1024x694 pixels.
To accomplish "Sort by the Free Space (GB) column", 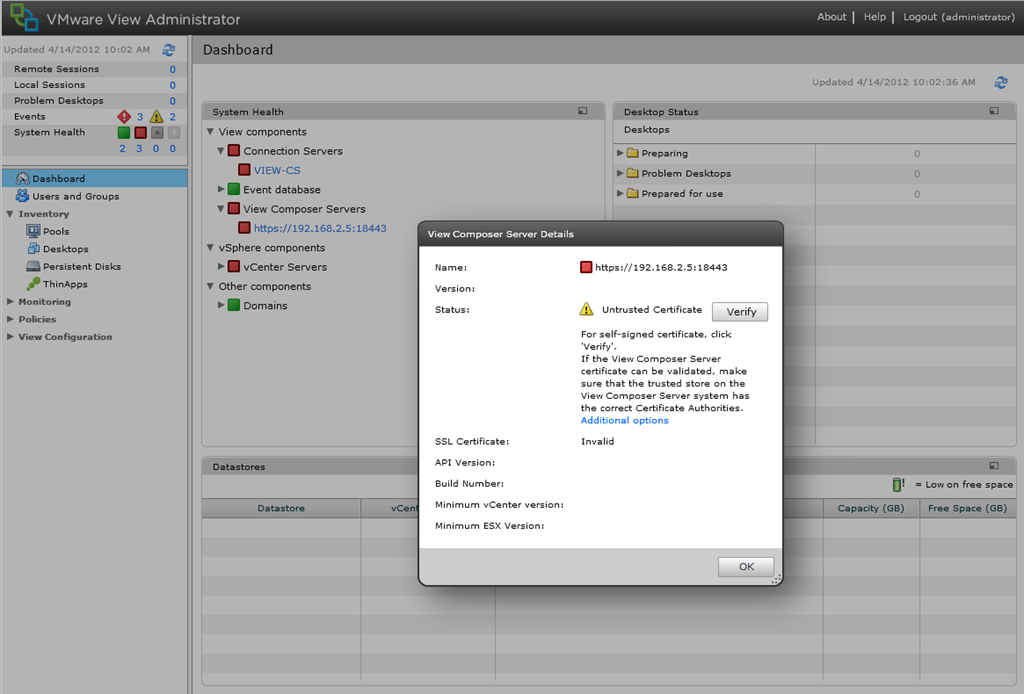I will coord(967,508).
